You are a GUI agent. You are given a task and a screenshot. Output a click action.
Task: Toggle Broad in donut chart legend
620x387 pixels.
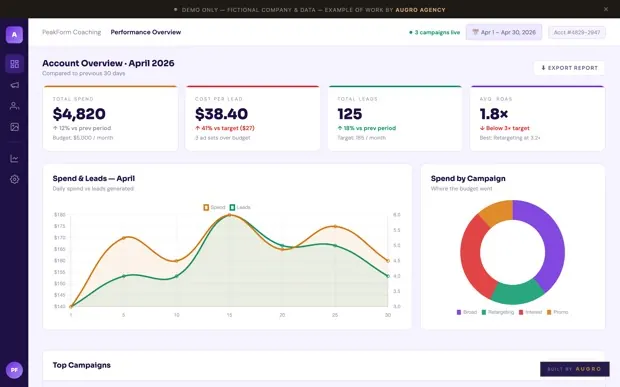(467, 312)
